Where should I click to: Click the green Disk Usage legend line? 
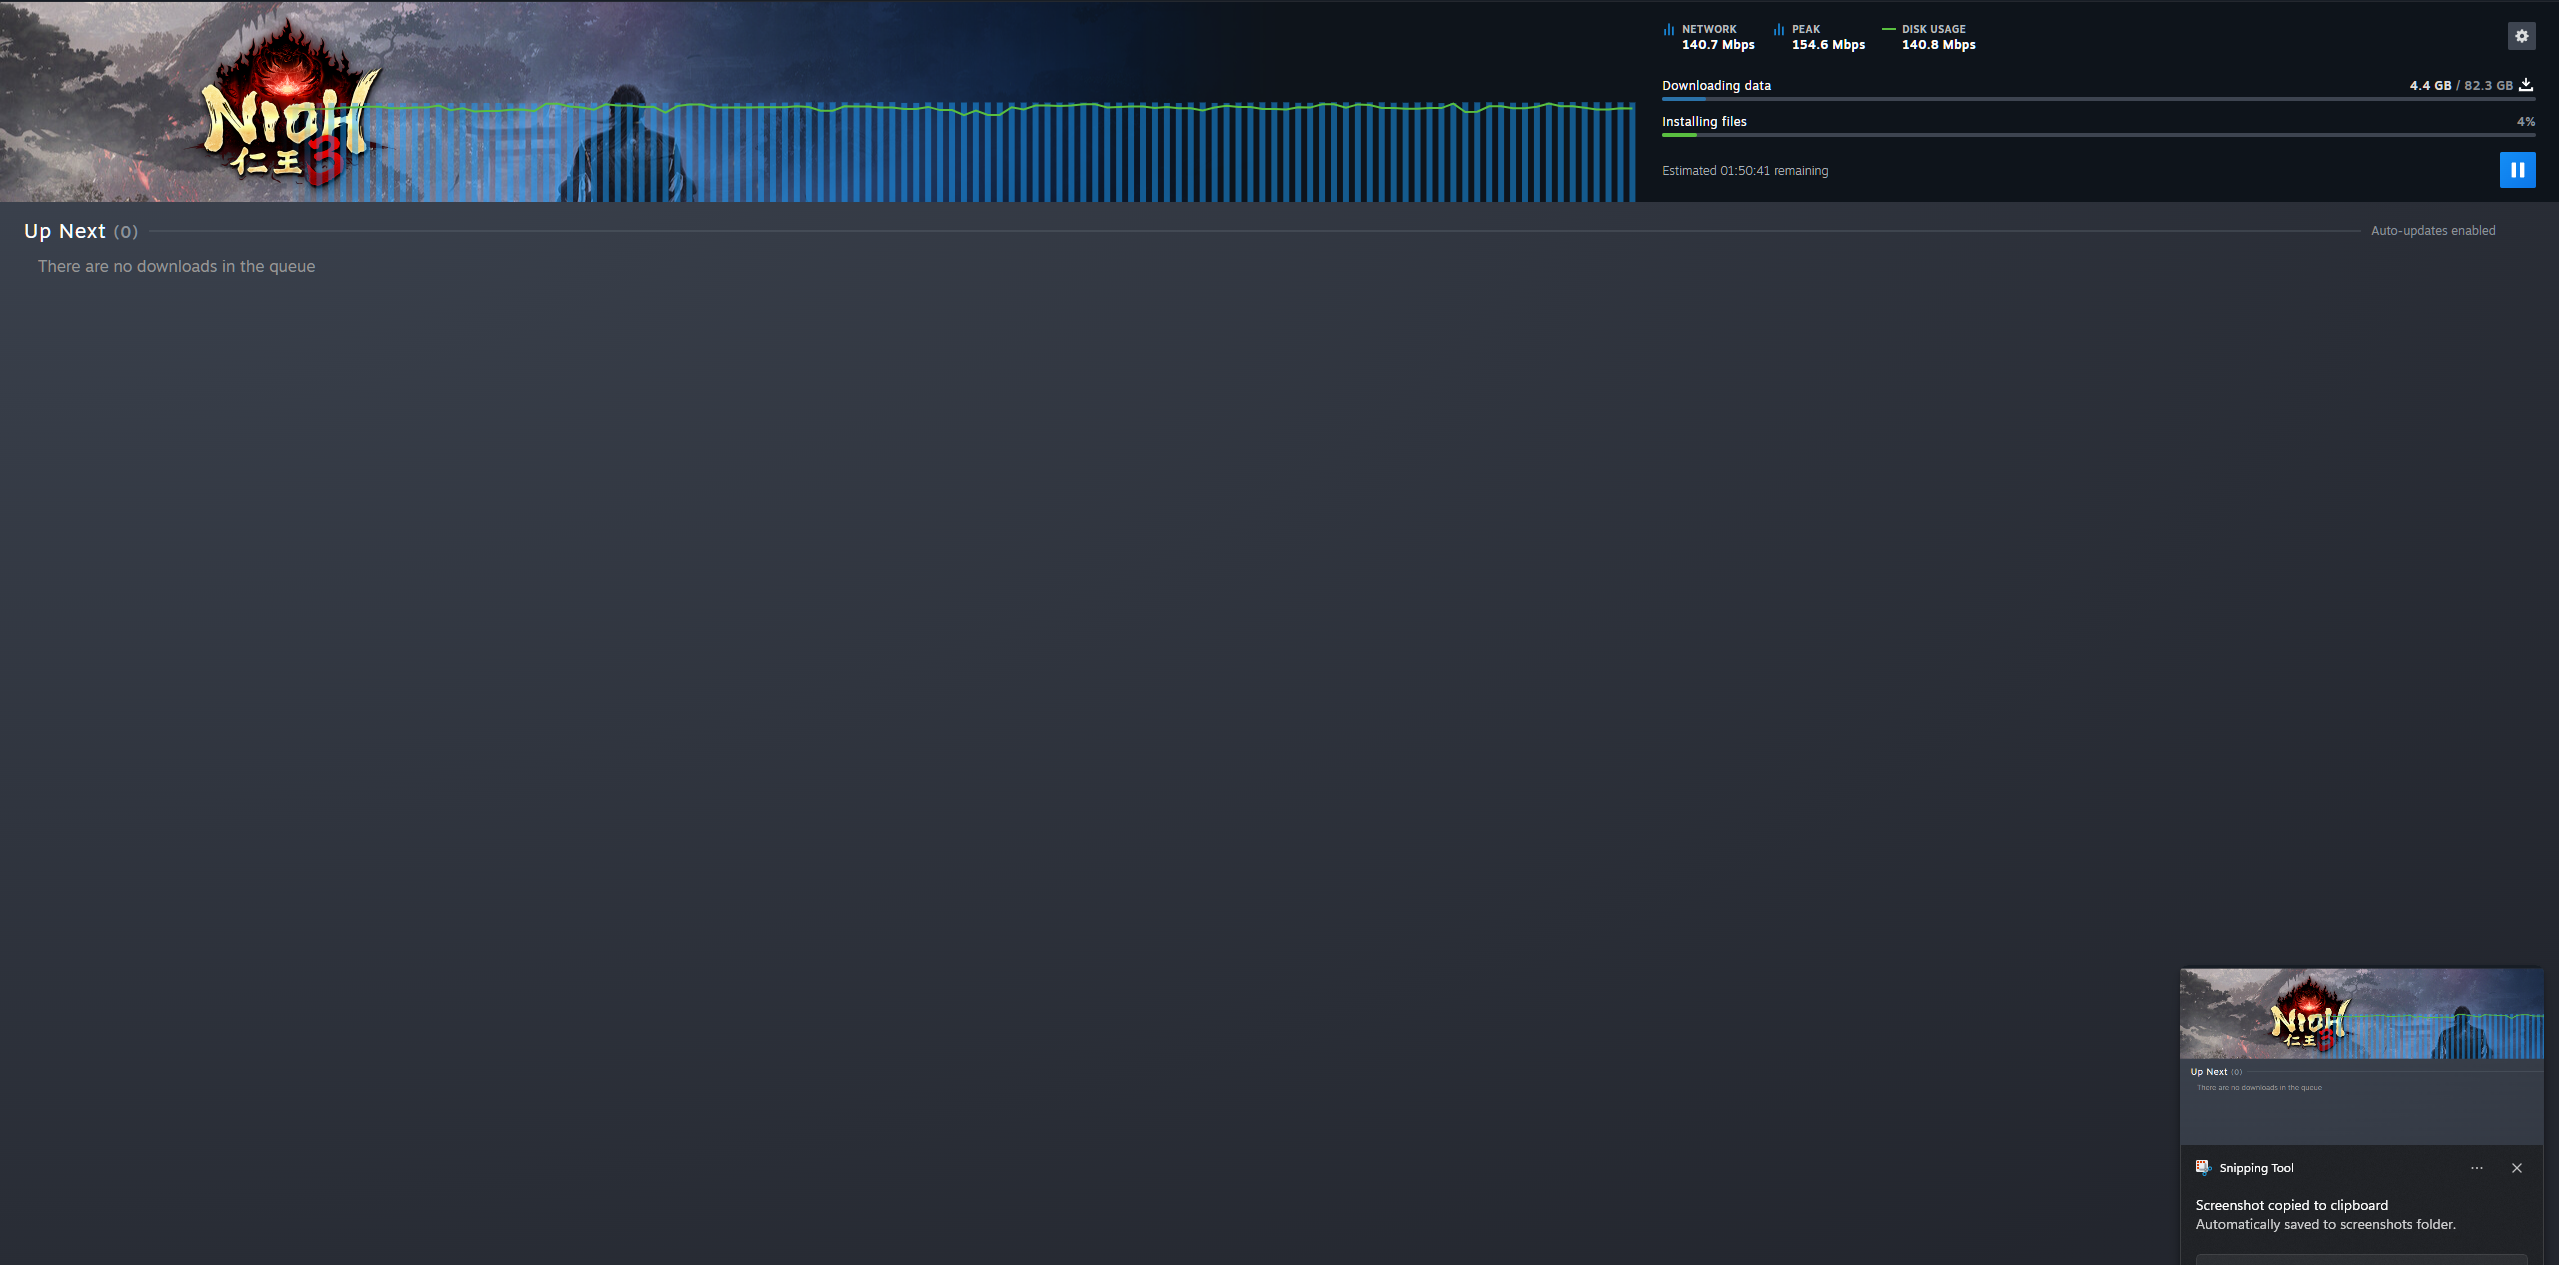coord(1888,29)
